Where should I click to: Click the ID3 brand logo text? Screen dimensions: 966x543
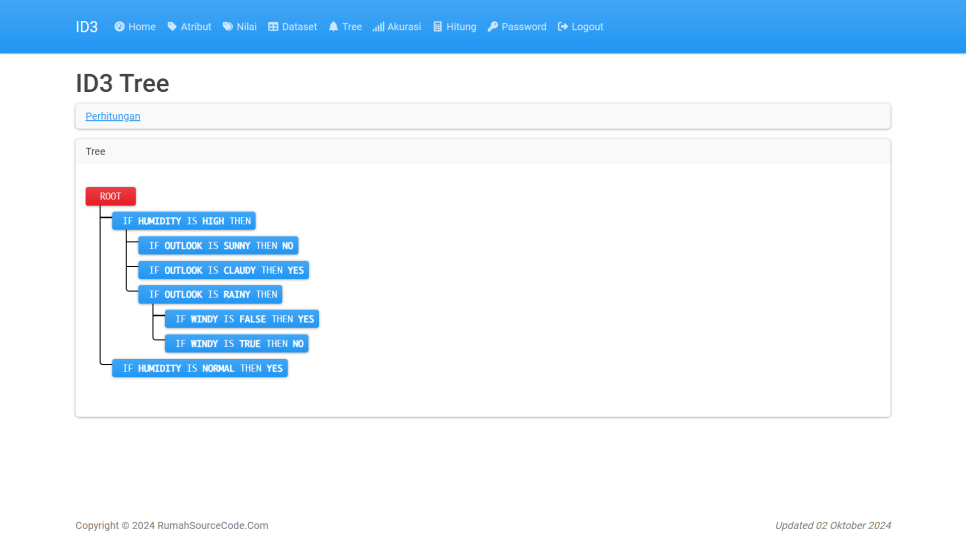(87, 27)
